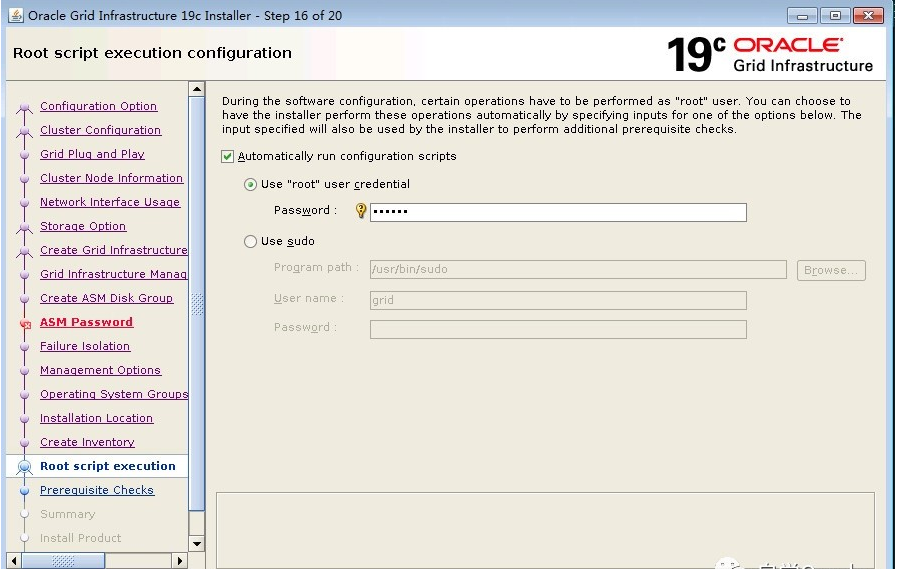
Task: Click step list scroll left arrow
Action: tap(14, 560)
